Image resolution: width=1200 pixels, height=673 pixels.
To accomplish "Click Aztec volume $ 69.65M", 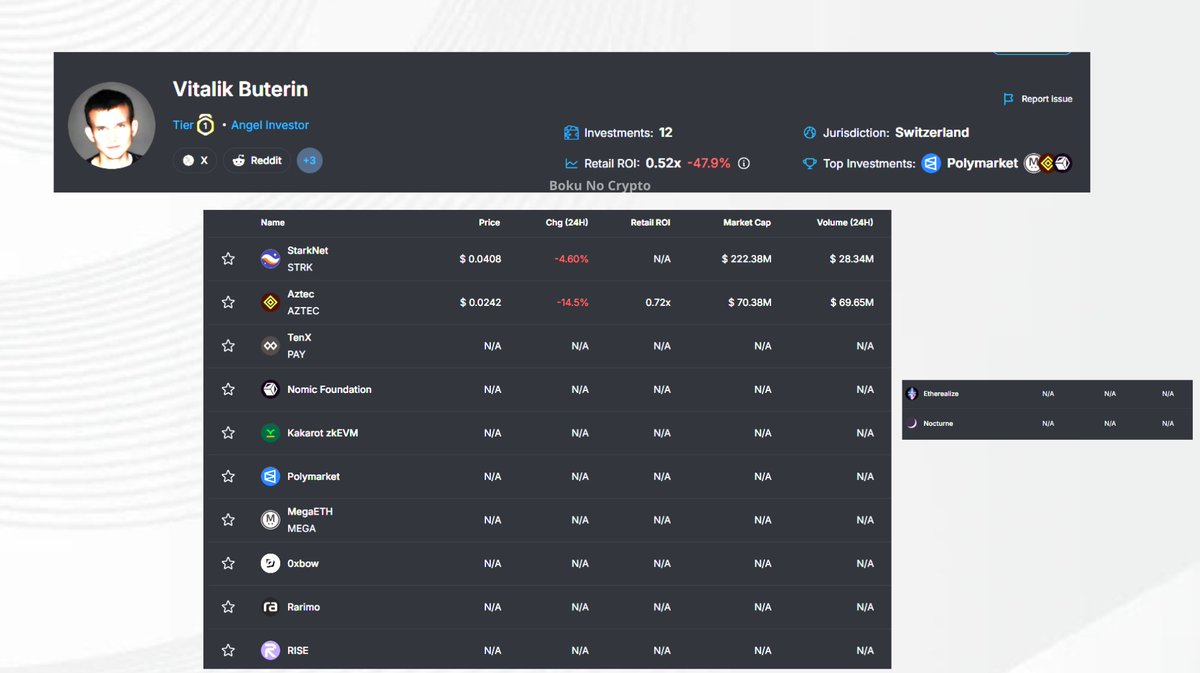I will tap(851, 302).
